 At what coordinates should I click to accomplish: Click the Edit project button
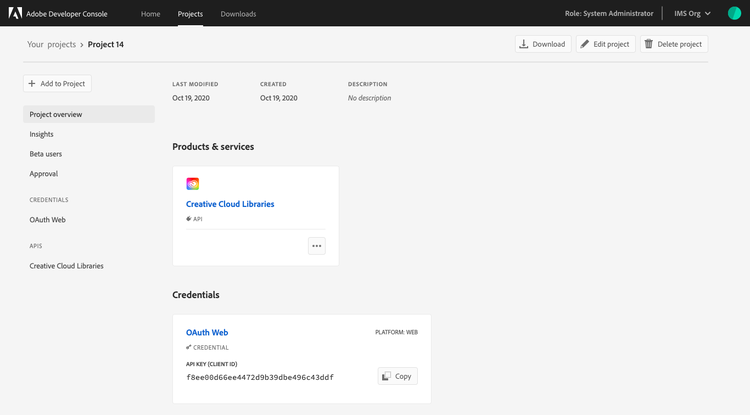[606, 44]
